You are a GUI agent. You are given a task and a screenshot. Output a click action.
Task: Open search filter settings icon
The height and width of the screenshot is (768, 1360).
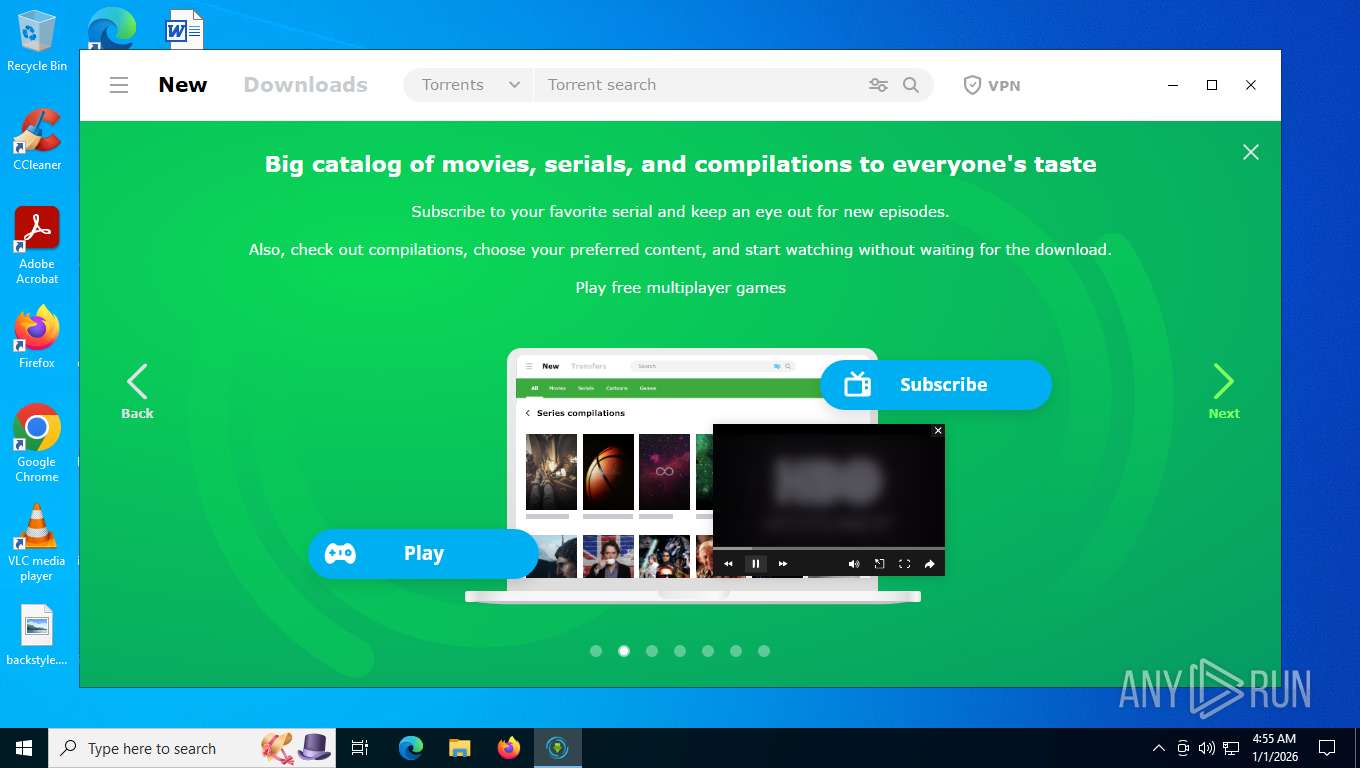tap(878, 85)
